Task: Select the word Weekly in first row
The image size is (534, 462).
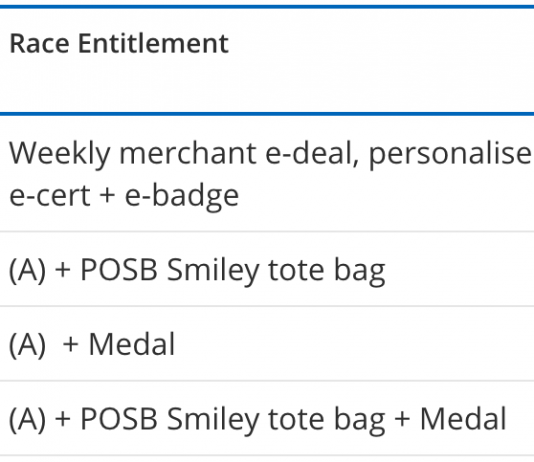Action: pyautogui.click(x=60, y=154)
